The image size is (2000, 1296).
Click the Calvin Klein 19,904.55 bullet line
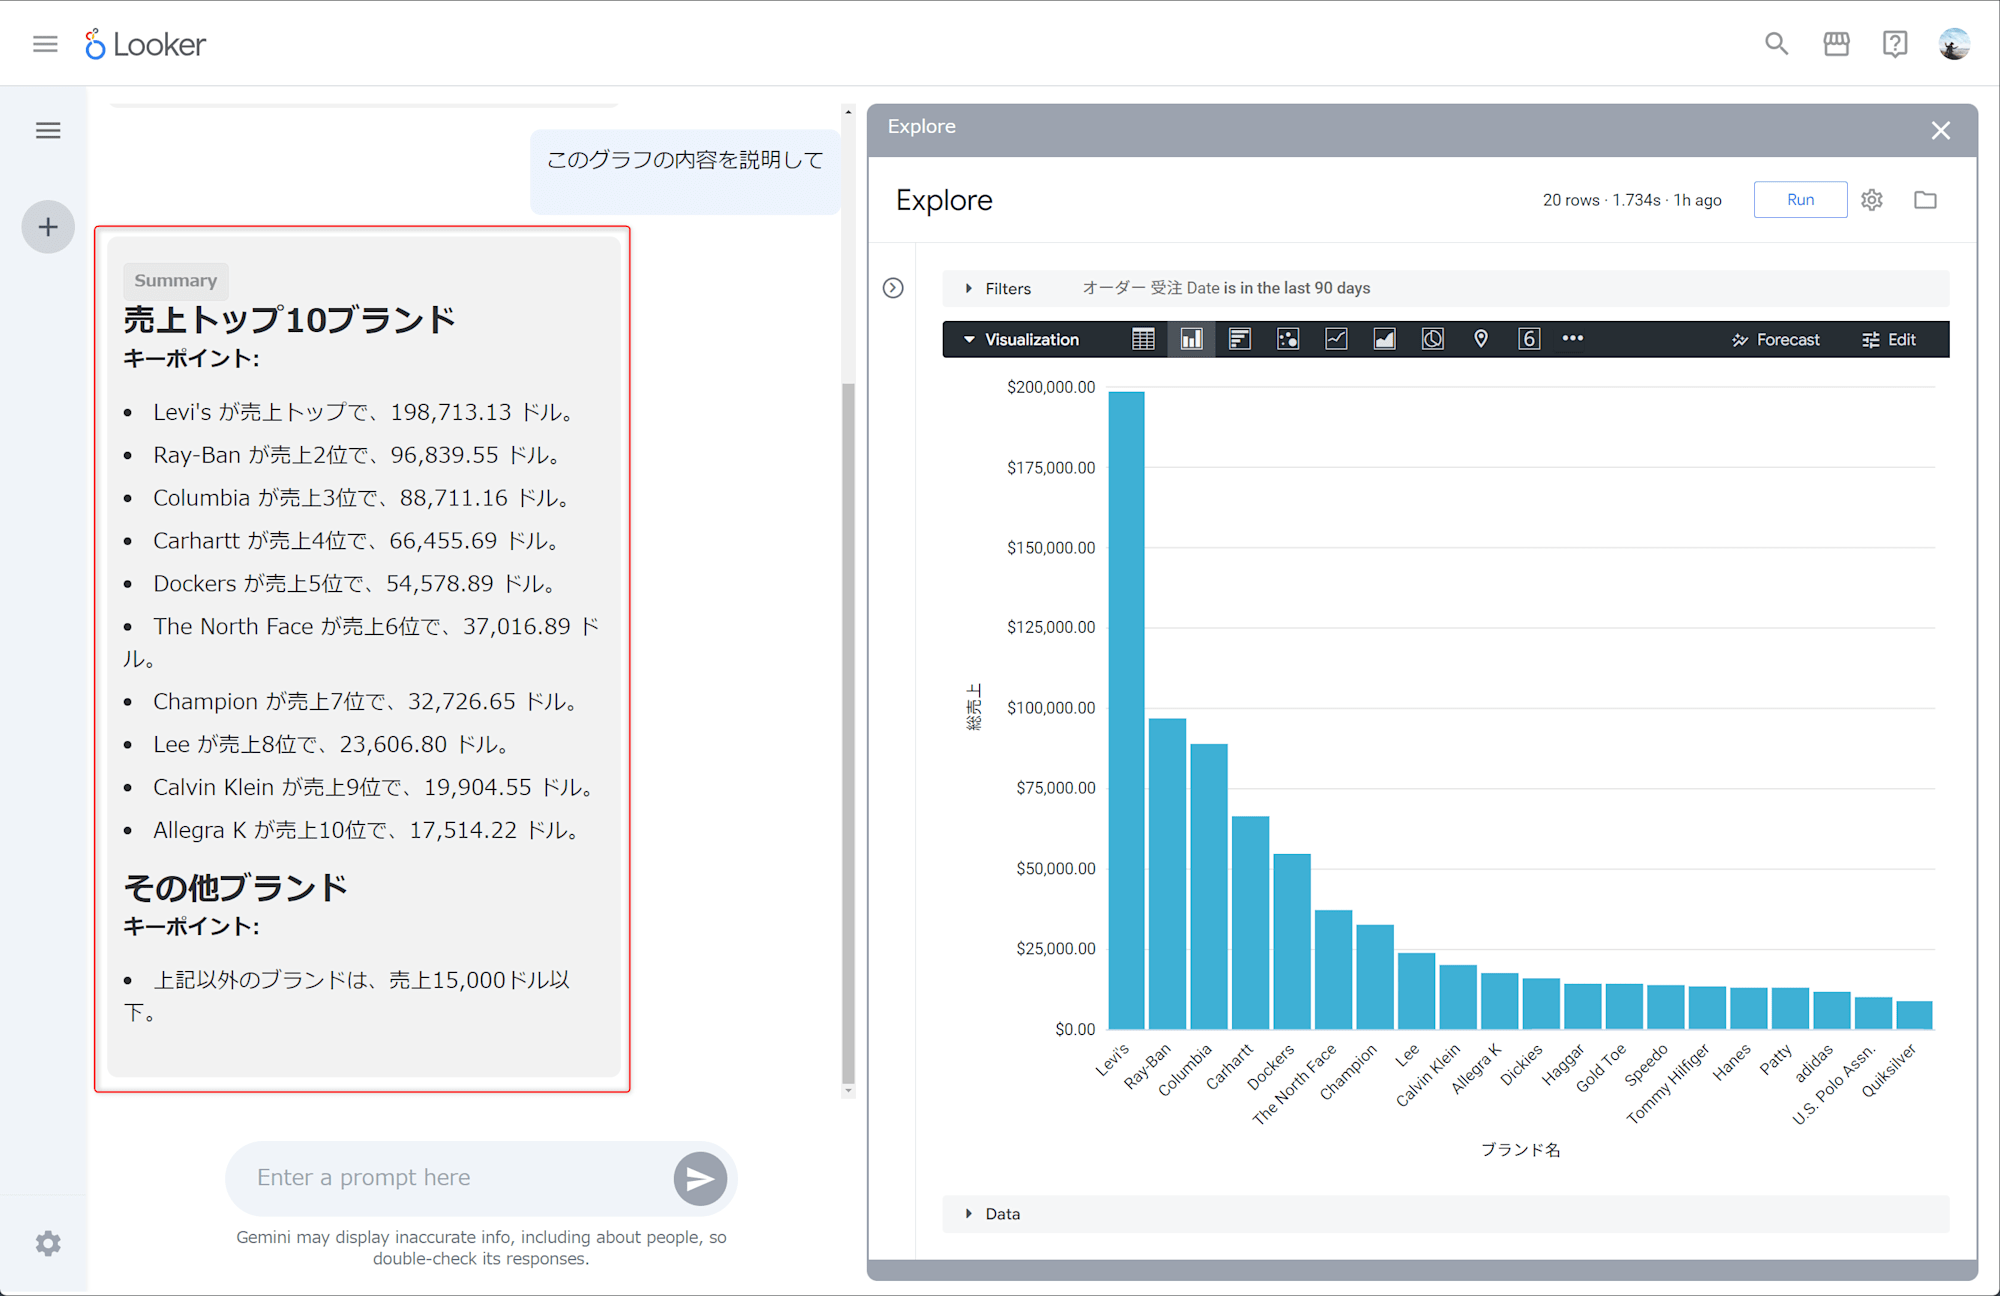376,787
